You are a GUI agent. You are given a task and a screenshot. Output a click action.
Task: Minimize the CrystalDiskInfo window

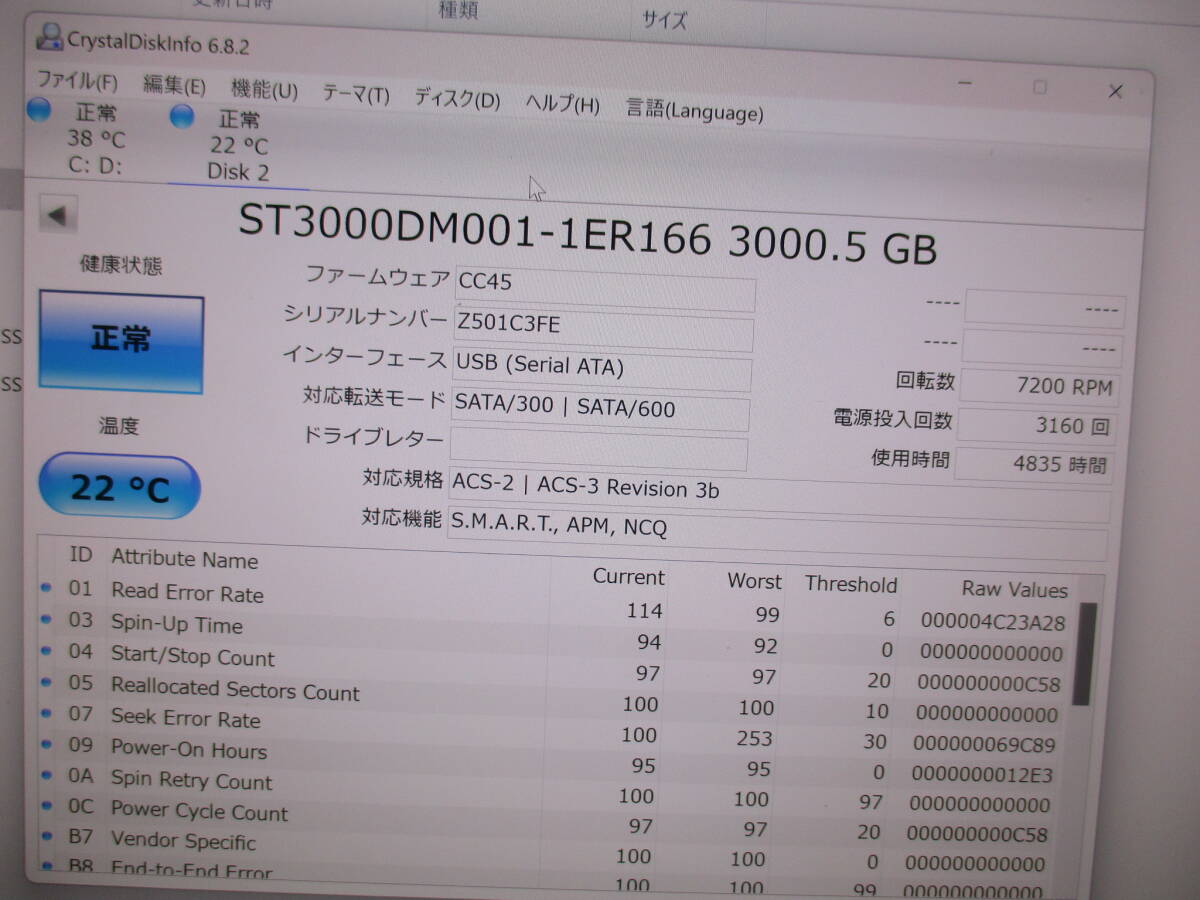tap(964, 84)
